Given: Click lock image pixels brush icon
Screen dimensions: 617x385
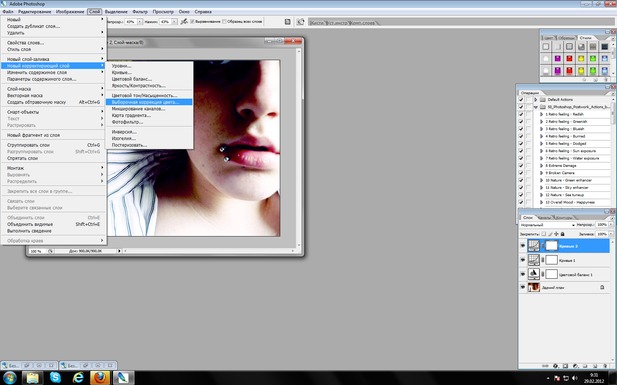Looking at the screenshot, I should click(x=550, y=234).
